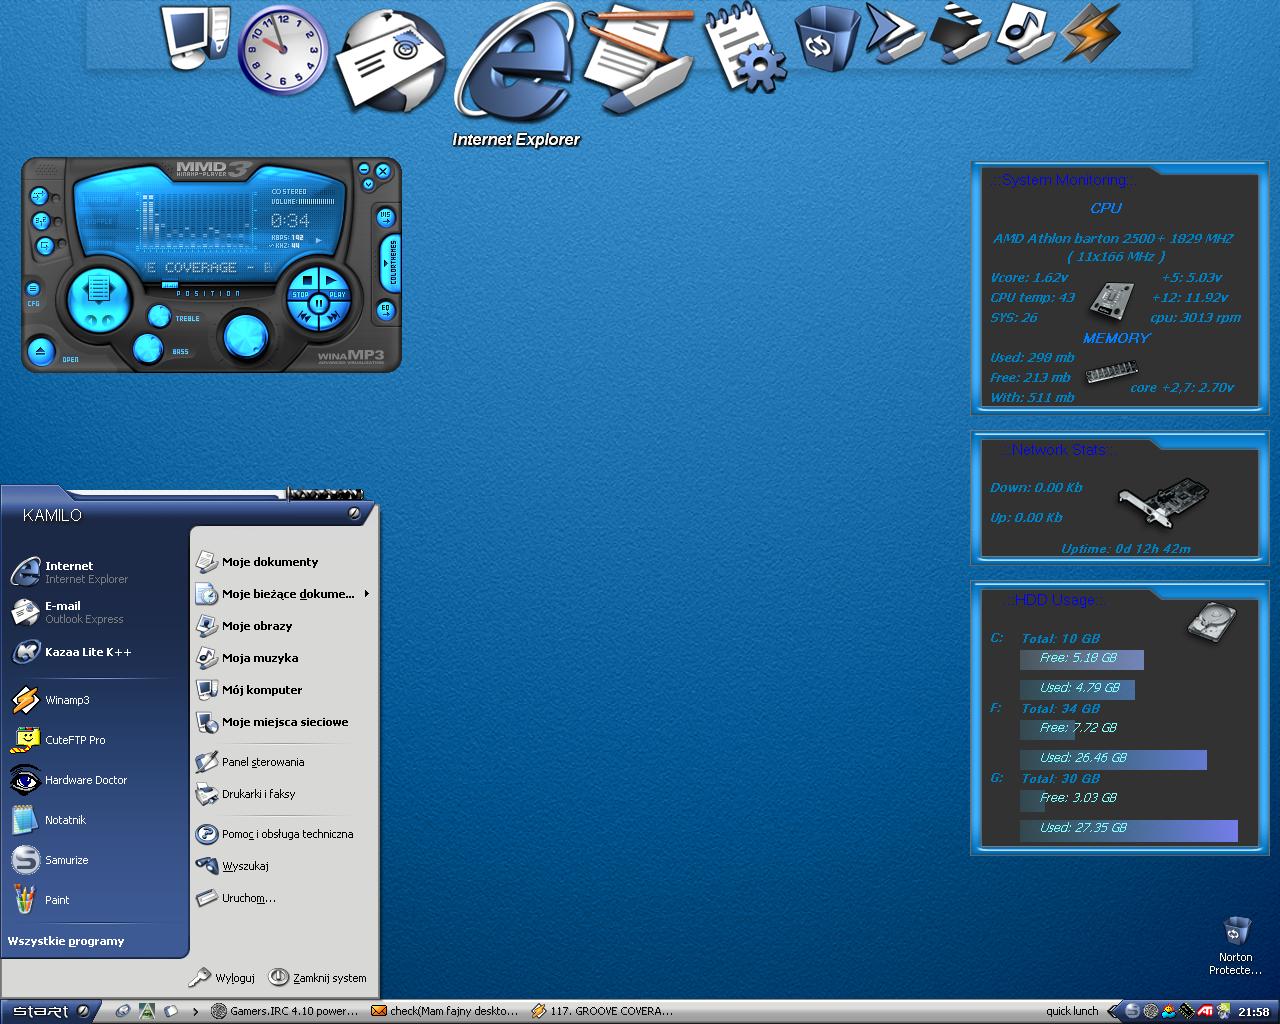Click the Wyloguj log off button
Image resolution: width=1280 pixels, height=1024 pixels.
click(x=222, y=977)
